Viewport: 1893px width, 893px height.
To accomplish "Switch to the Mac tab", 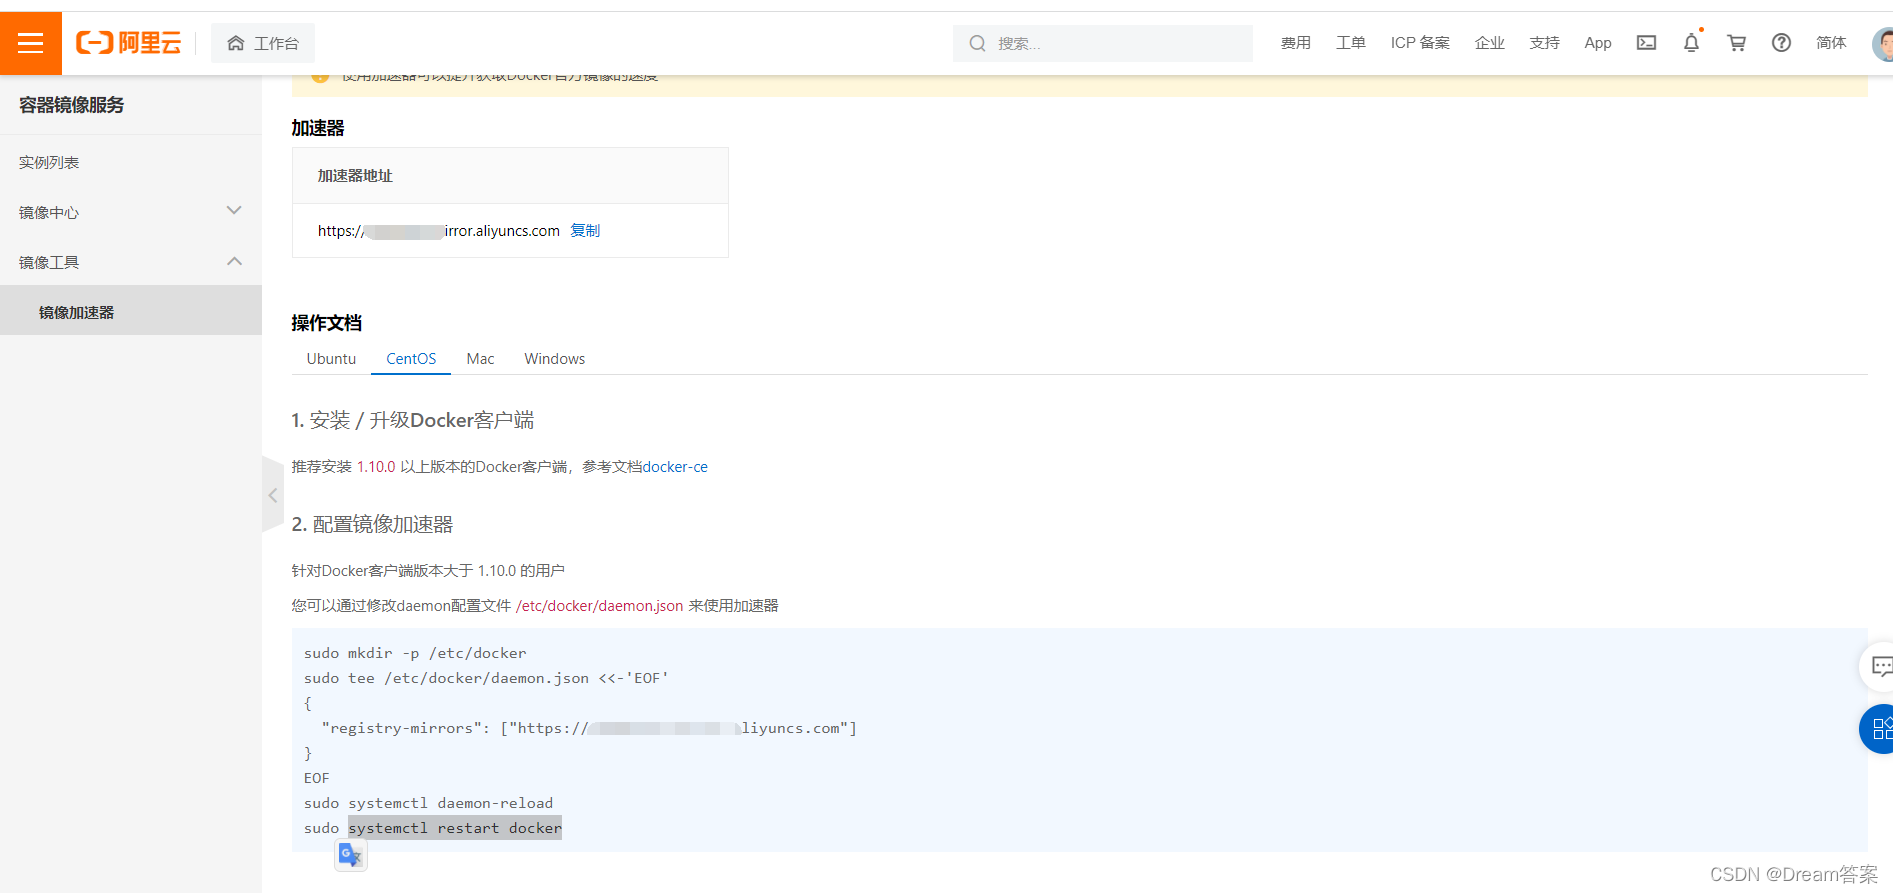I will (480, 358).
